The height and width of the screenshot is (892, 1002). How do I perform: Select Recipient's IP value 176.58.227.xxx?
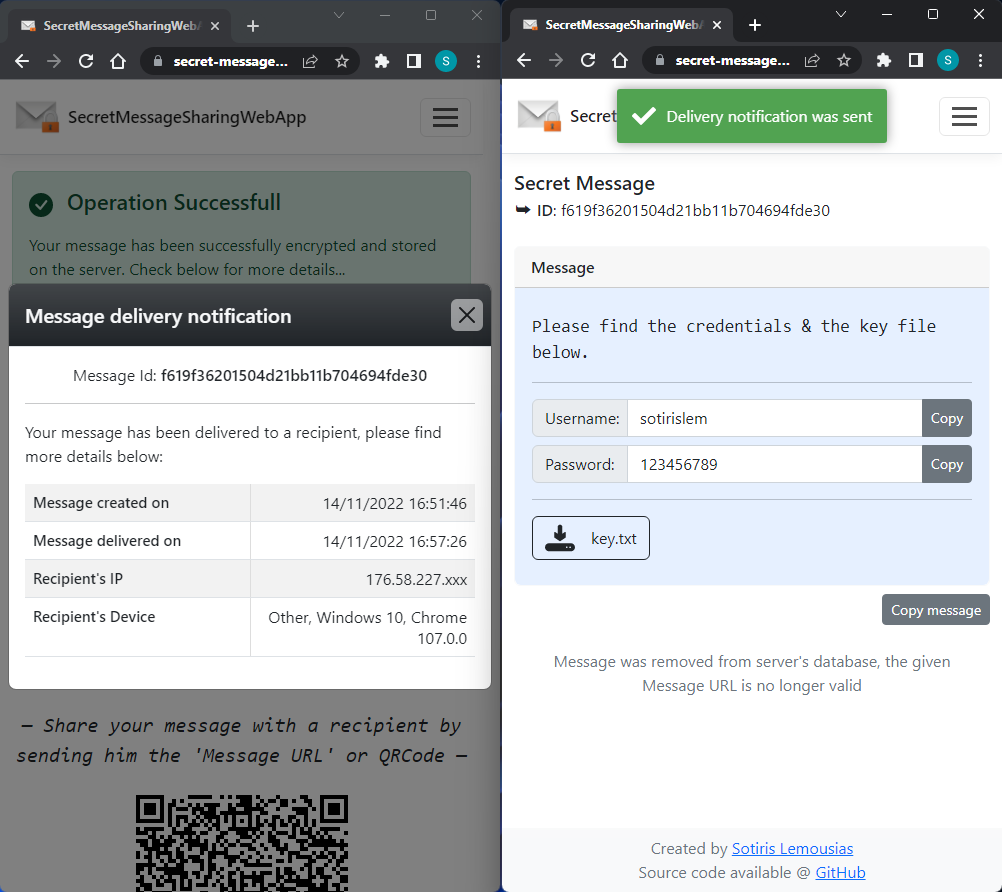[x=416, y=580]
